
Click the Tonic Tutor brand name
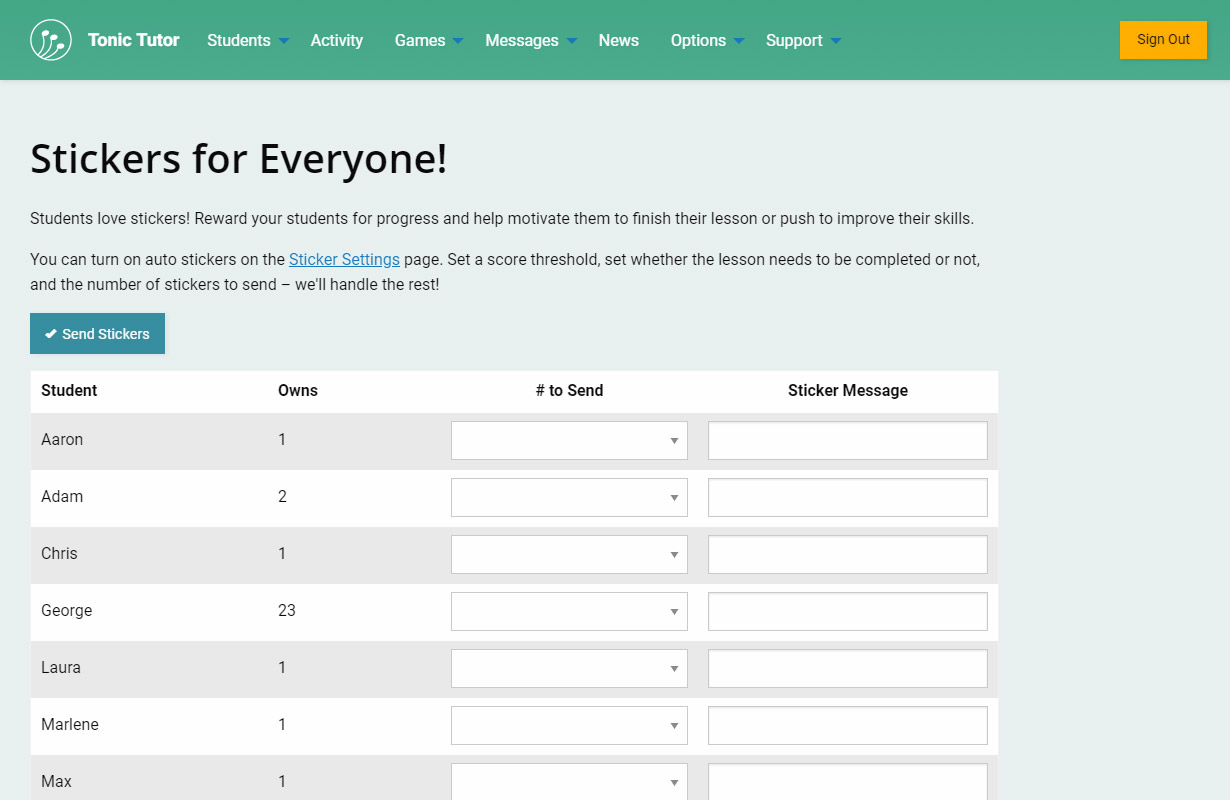(x=133, y=40)
